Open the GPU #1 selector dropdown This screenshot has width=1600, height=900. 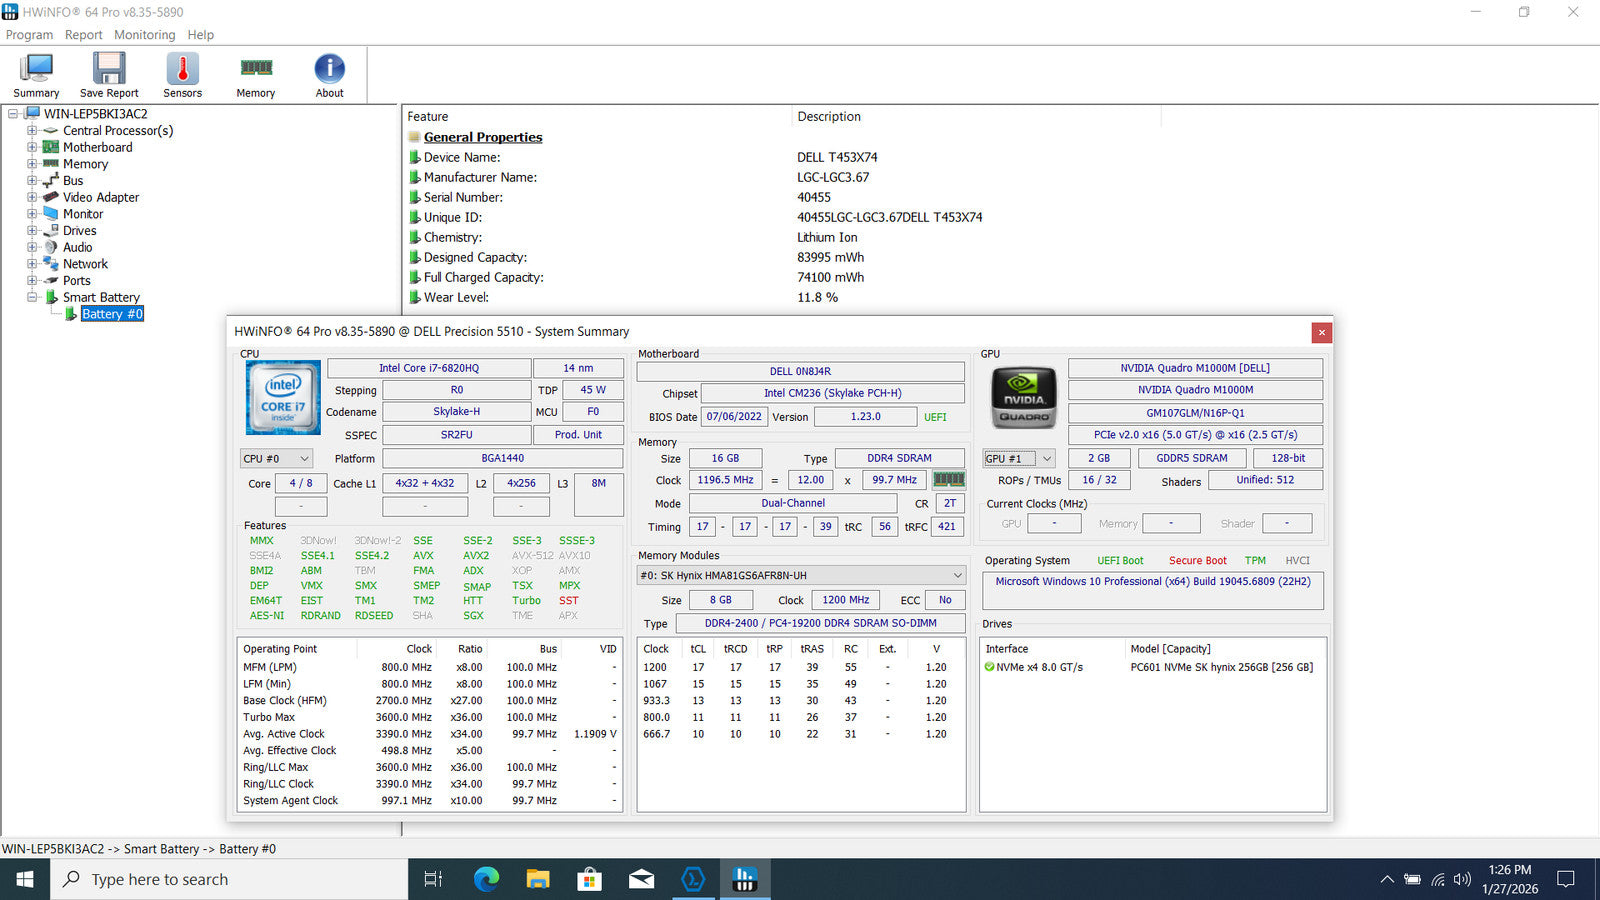[1018, 458]
